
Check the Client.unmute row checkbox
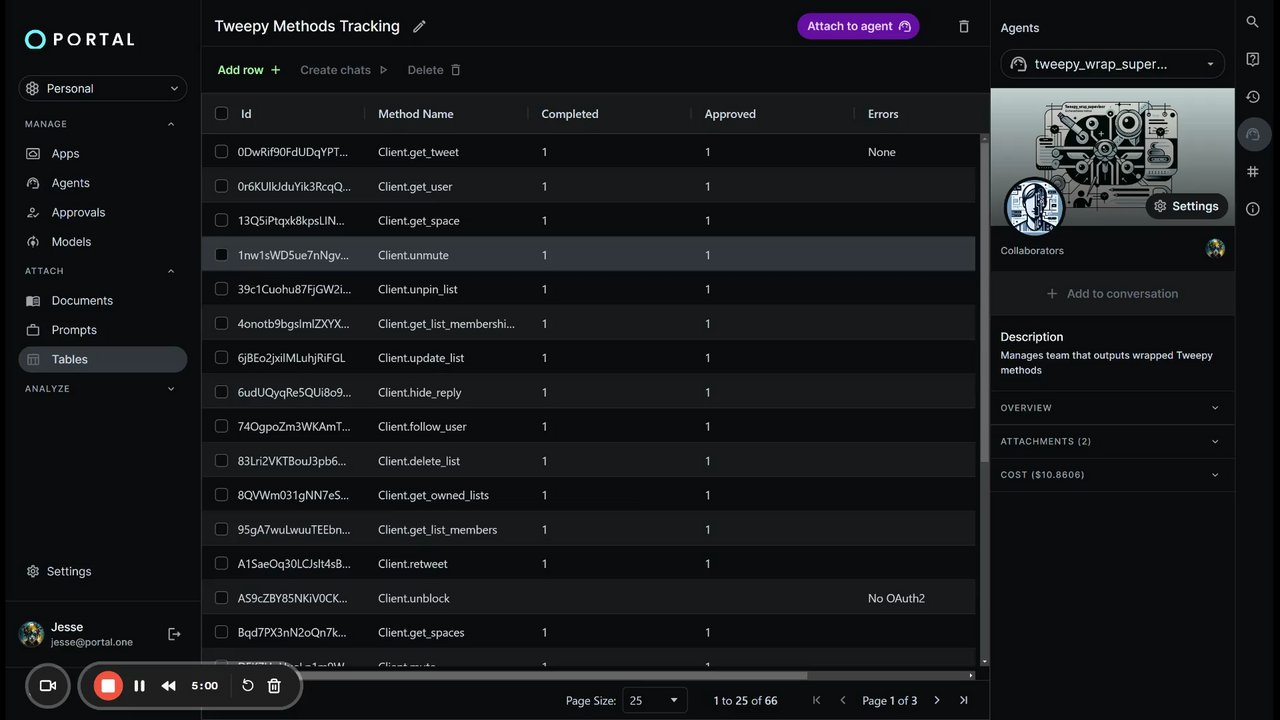pos(222,255)
